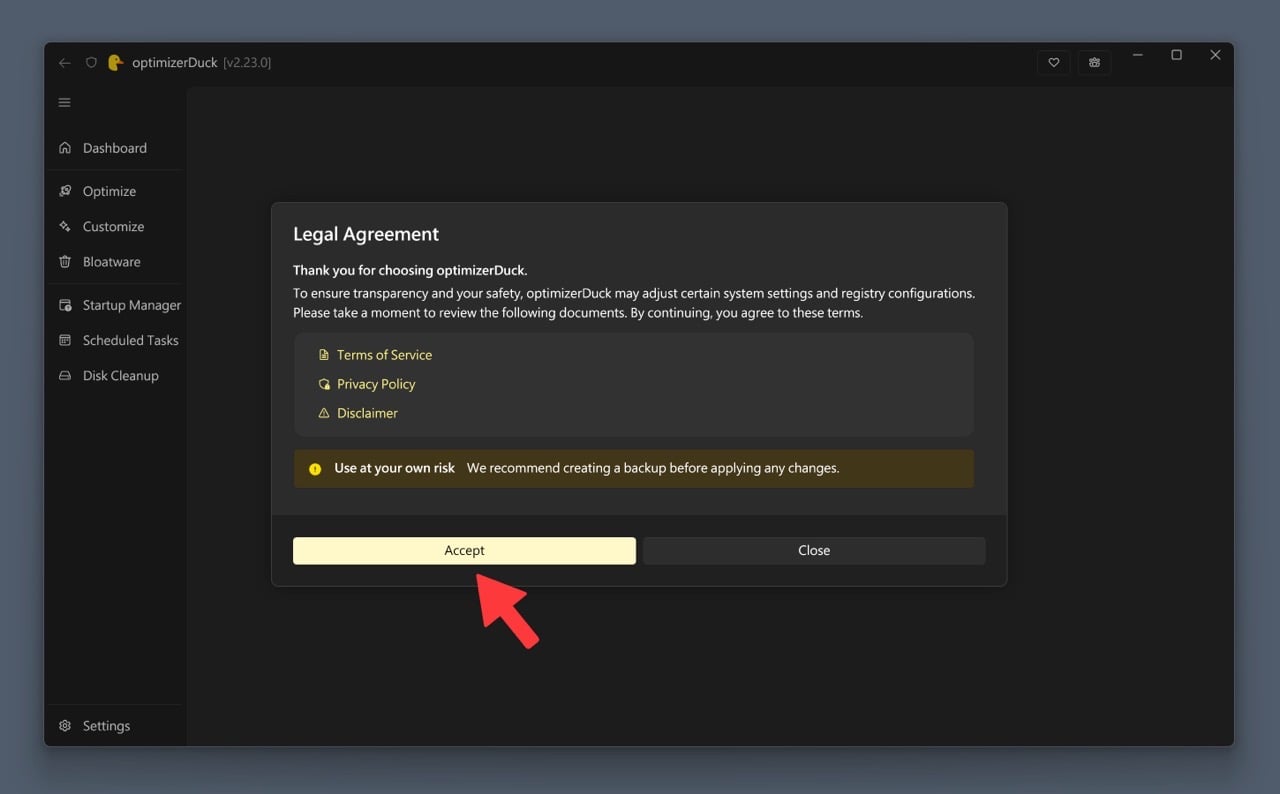Click the Disclaimer warning triangle icon
The height and width of the screenshot is (794, 1280).
(323, 413)
